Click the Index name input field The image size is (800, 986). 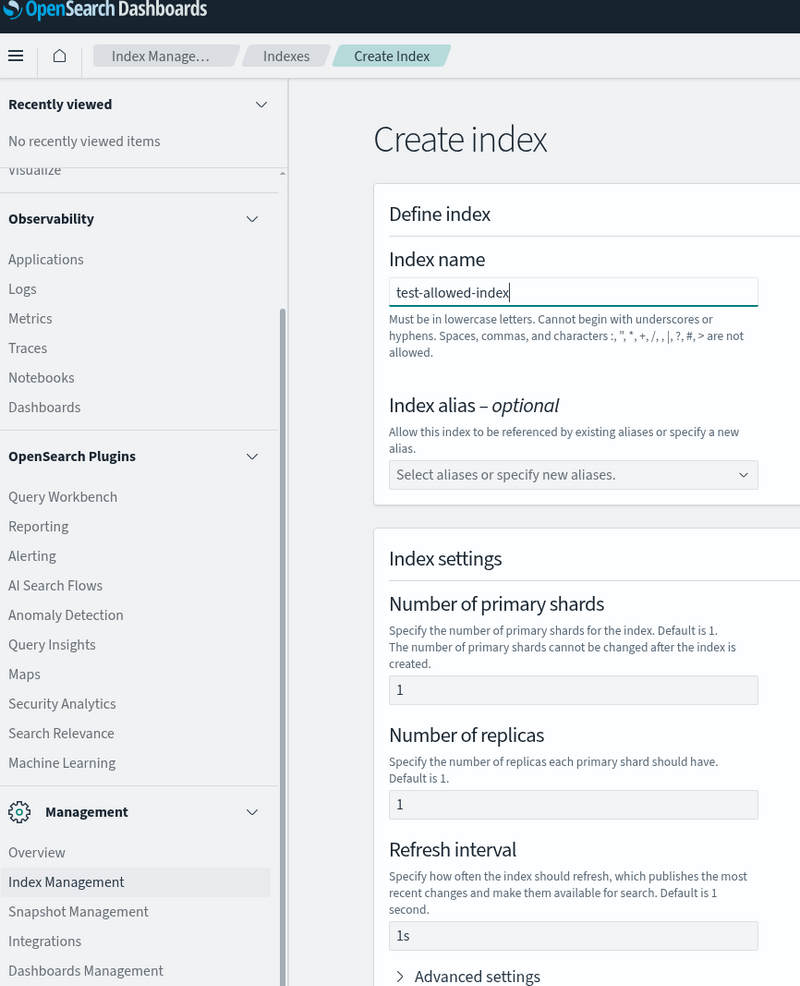(x=573, y=292)
